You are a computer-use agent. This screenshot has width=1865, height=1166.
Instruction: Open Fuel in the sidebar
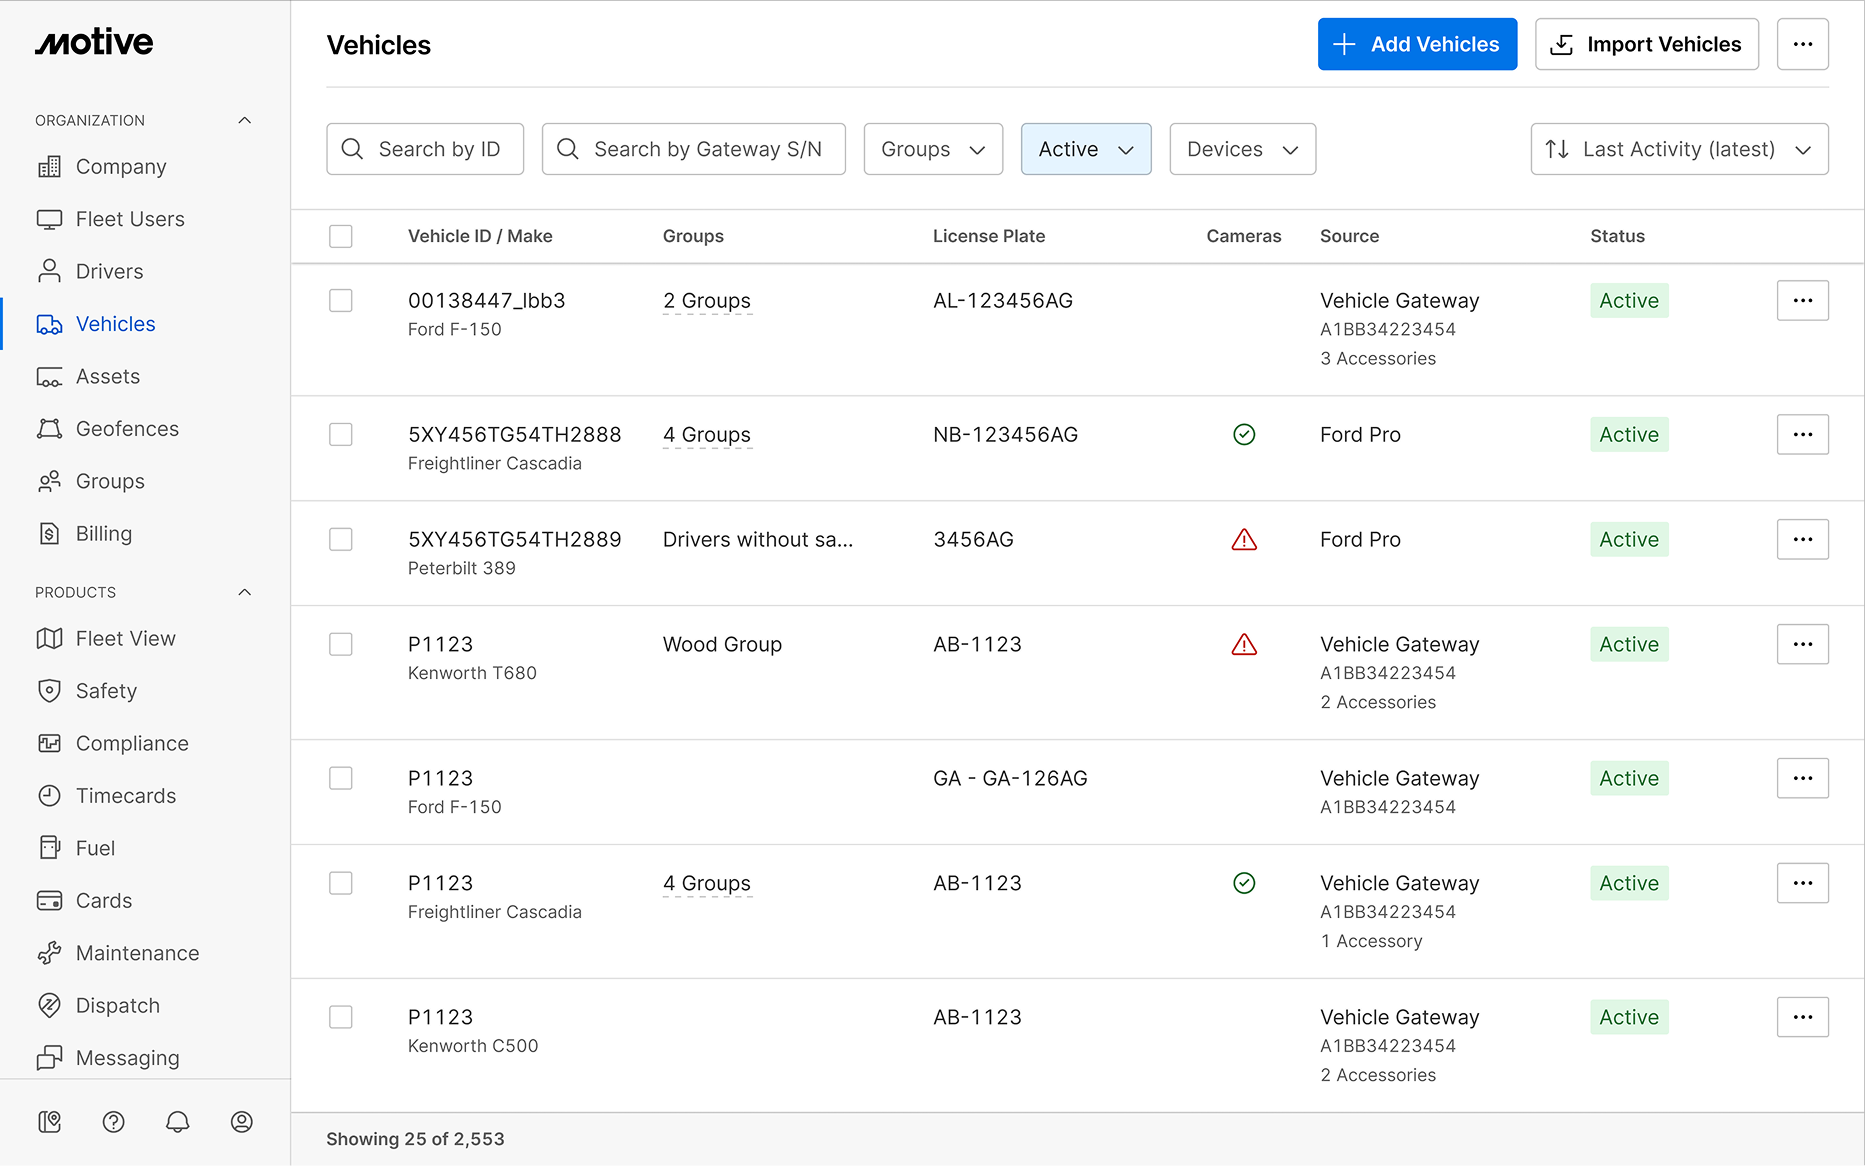(95, 849)
